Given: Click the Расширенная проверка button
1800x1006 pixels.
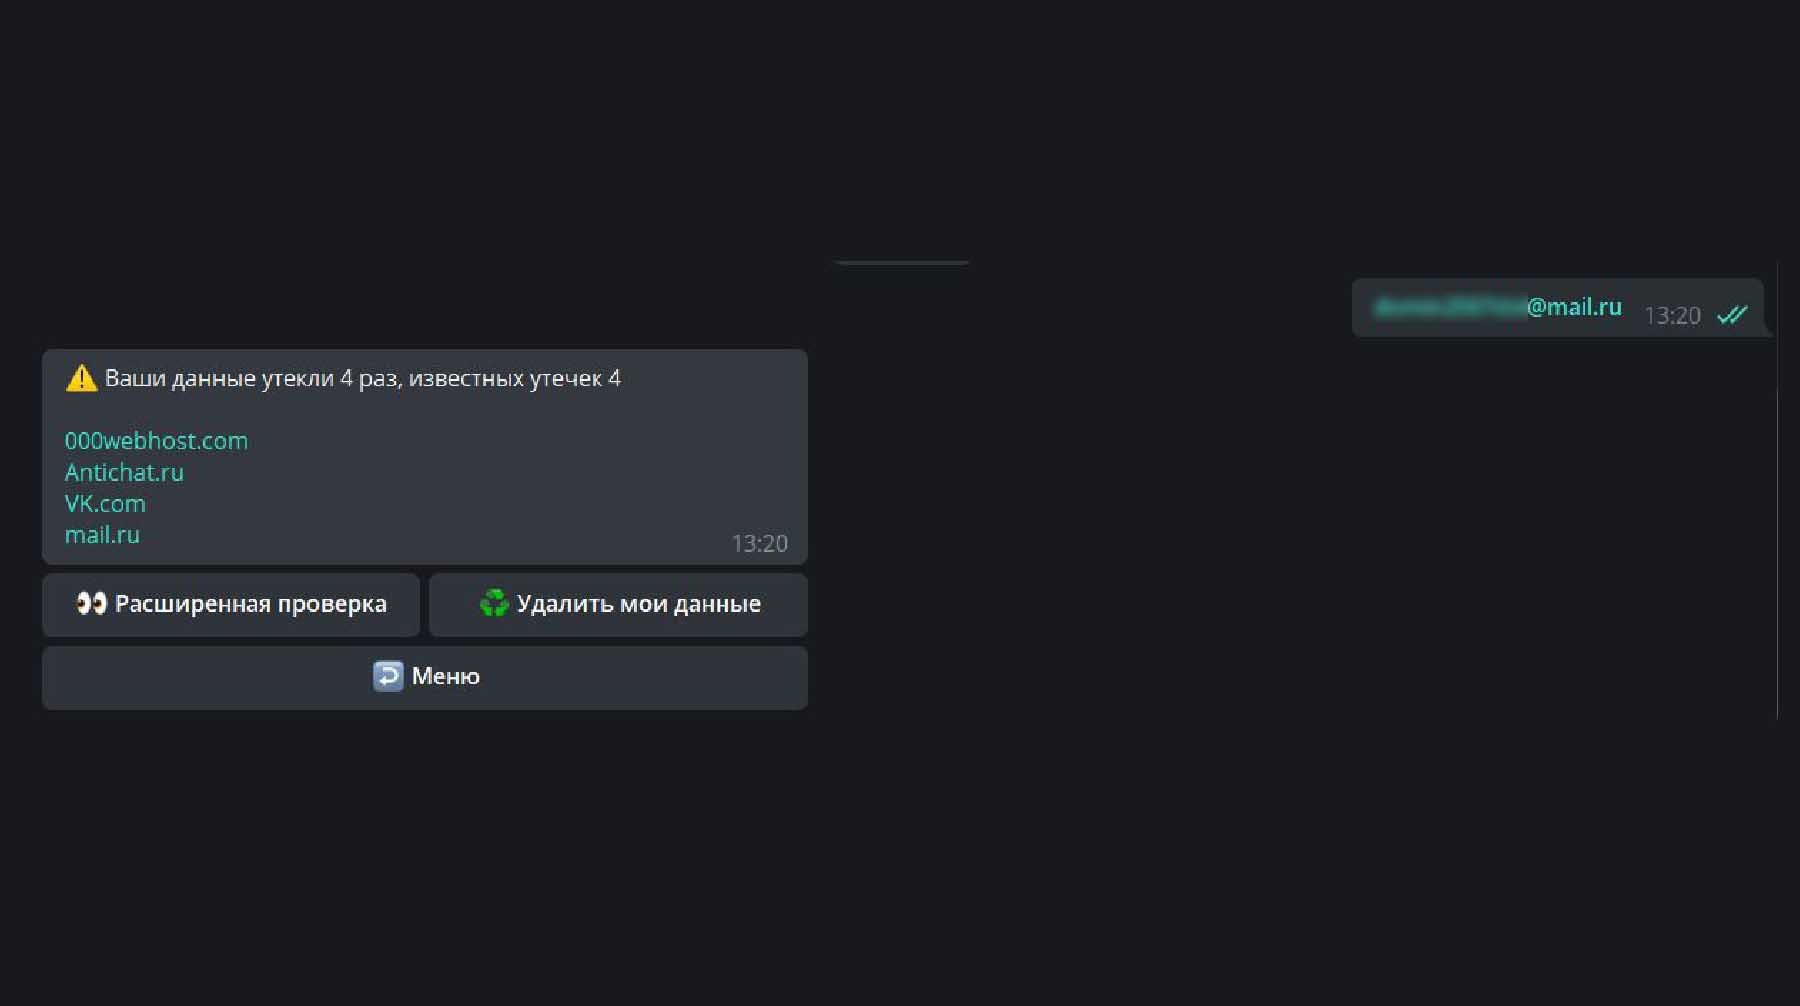Looking at the screenshot, I should point(231,604).
